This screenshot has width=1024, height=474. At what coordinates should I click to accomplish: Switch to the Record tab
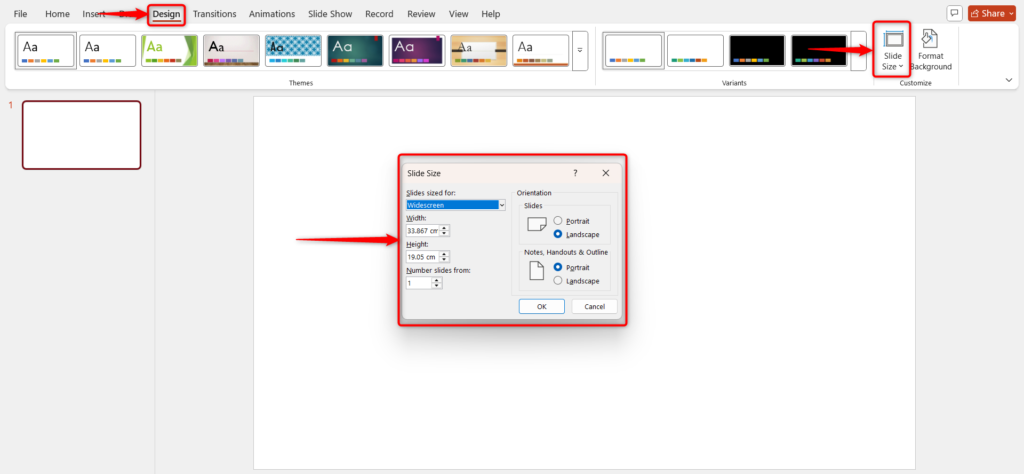point(379,14)
